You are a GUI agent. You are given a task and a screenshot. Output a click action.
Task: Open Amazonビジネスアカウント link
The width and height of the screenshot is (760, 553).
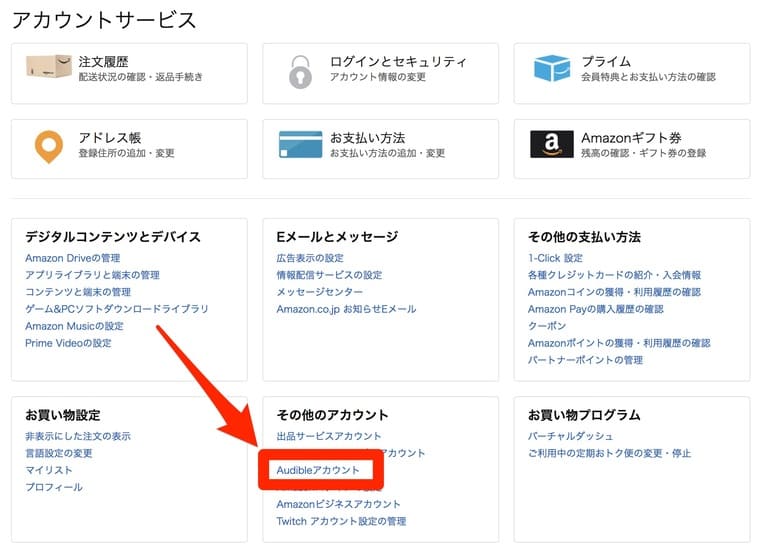click(338, 504)
